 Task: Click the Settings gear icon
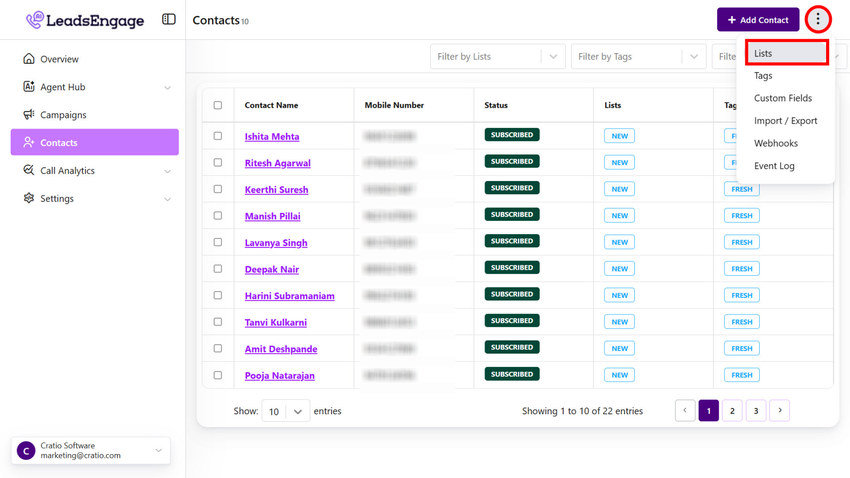click(29, 199)
